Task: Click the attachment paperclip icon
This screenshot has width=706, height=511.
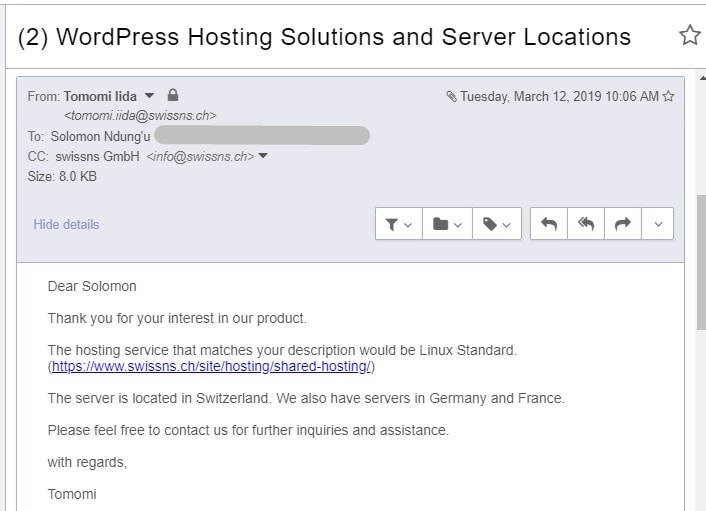Action: 451,96
